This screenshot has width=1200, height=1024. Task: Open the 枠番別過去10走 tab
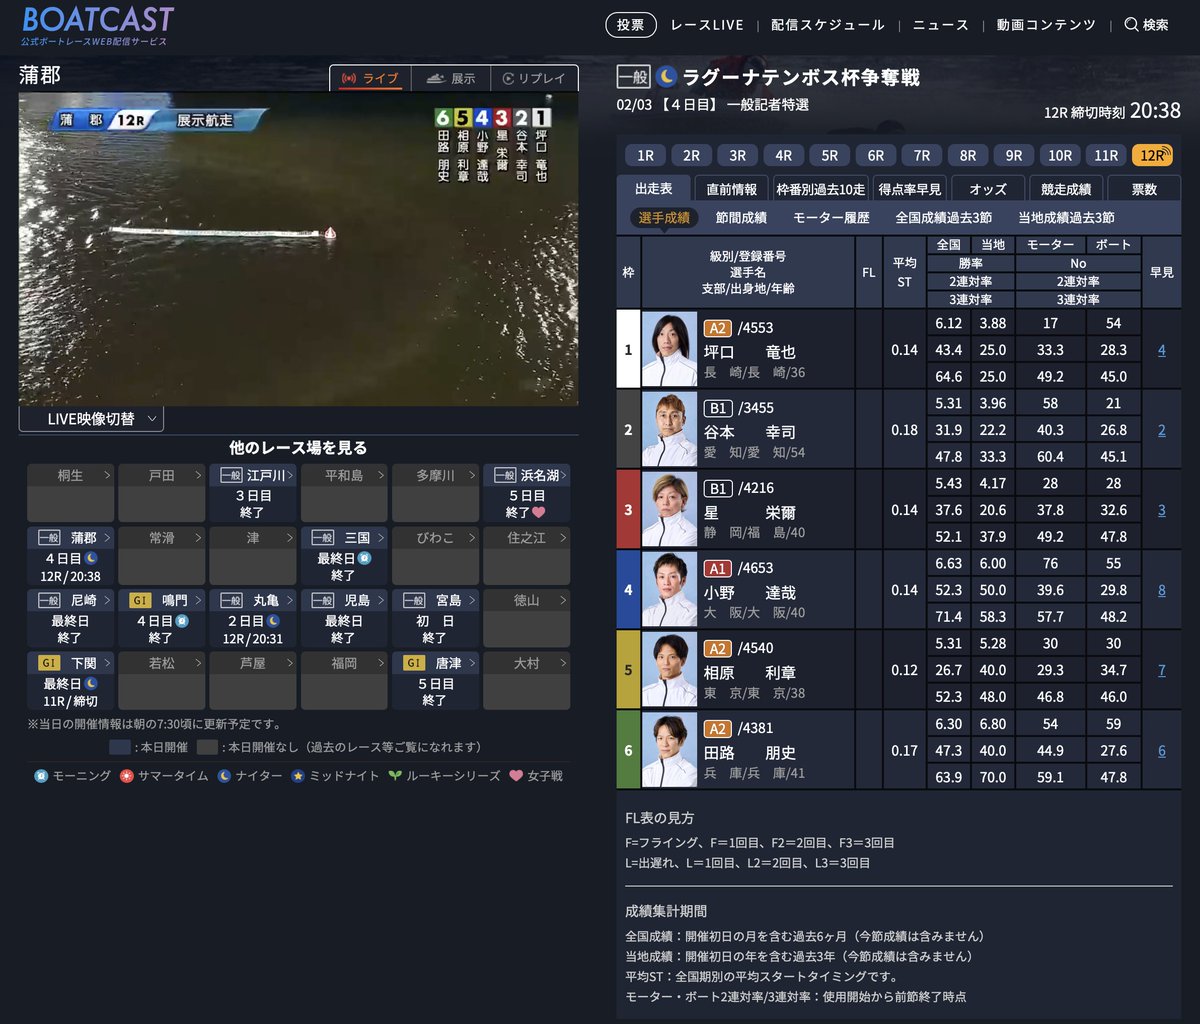point(821,188)
